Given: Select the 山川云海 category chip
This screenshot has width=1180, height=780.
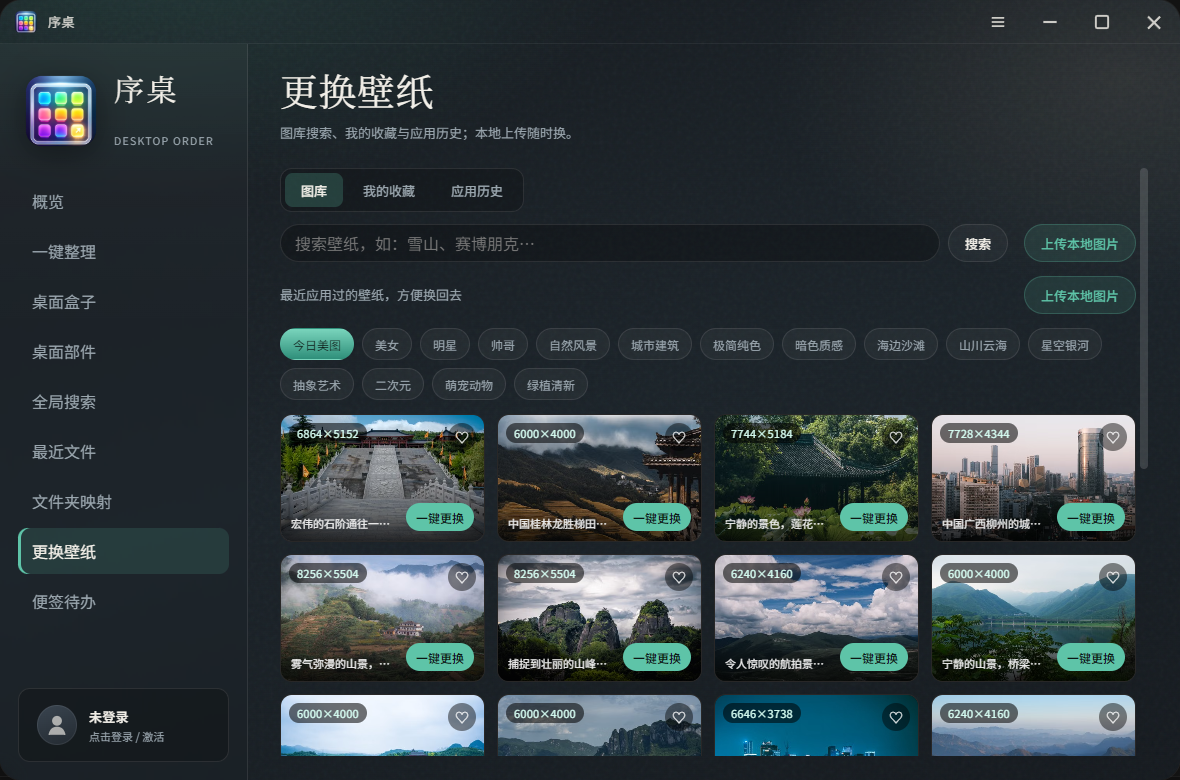Looking at the screenshot, I should click(983, 345).
